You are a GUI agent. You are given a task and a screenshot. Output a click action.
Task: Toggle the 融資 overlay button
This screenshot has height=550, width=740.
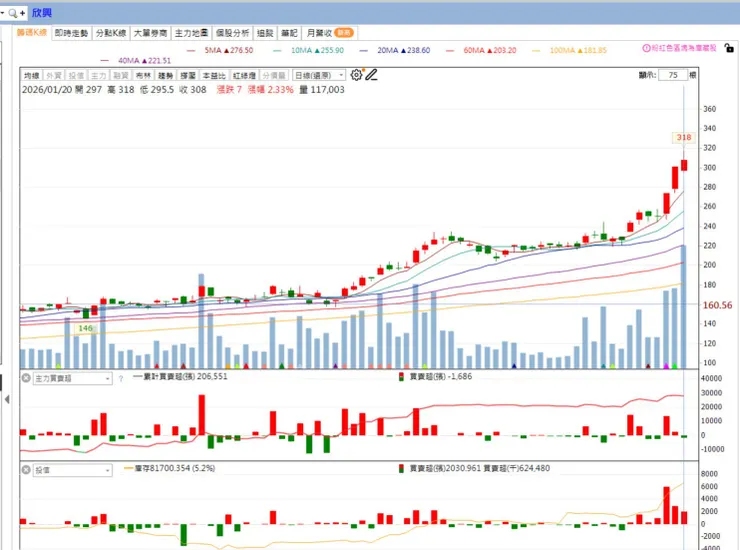pyautogui.click(x=121, y=76)
